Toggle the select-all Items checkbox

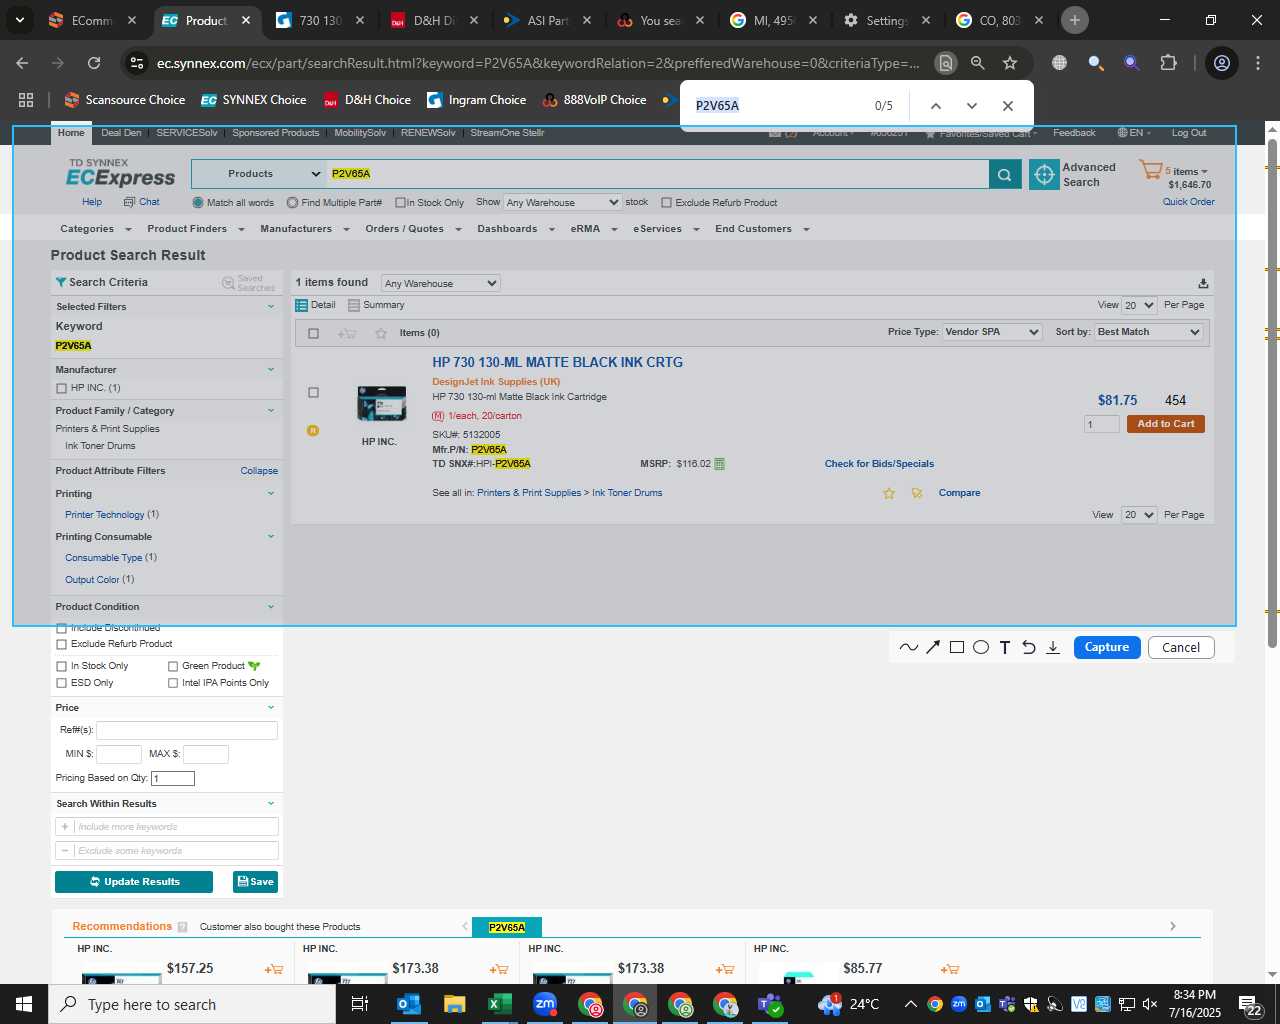click(x=313, y=333)
